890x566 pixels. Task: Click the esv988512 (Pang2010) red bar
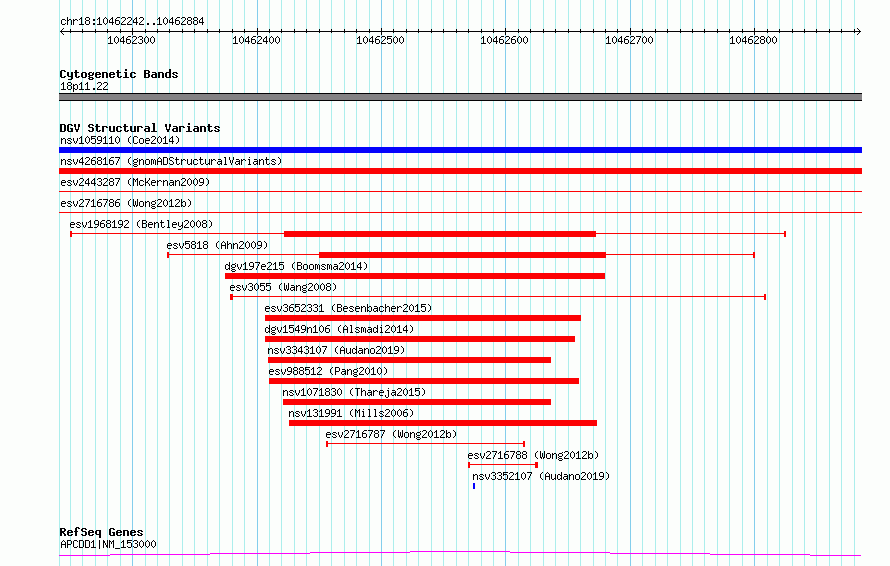click(x=424, y=381)
